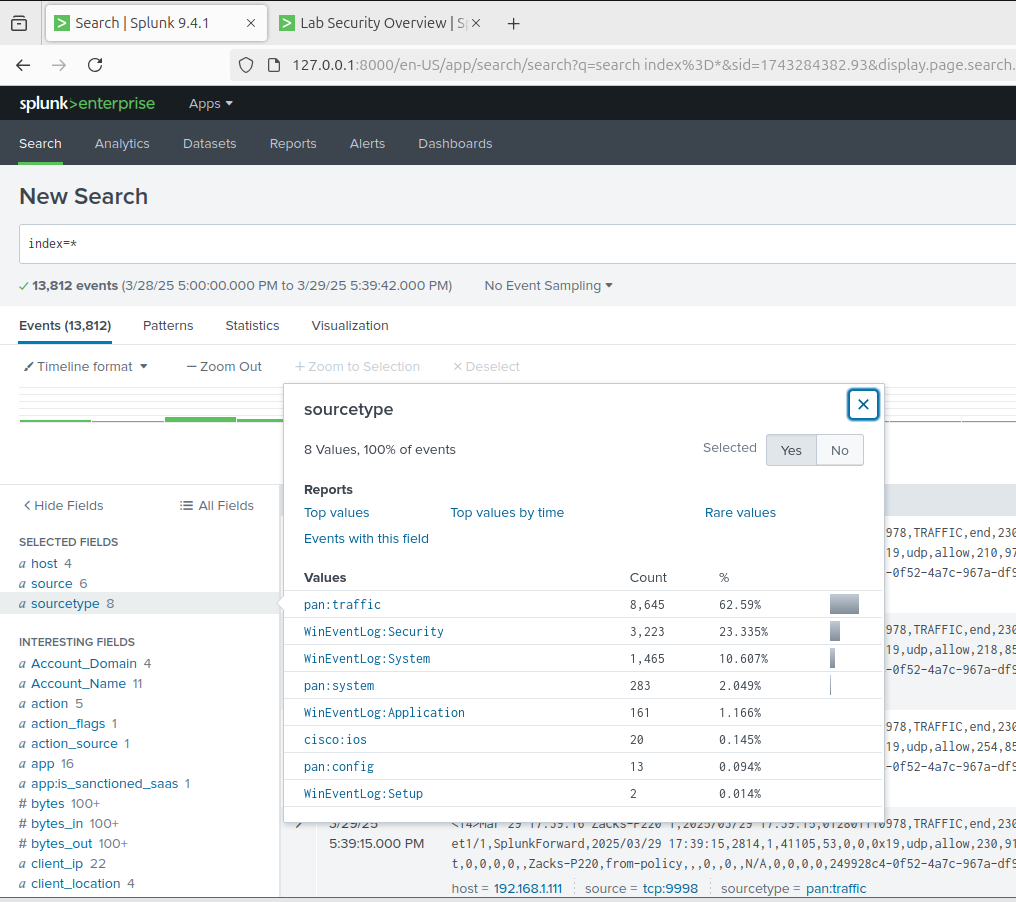Screen dimensions: 1016x902
Task: Open the sourcetype selected field
Action: (65, 604)
